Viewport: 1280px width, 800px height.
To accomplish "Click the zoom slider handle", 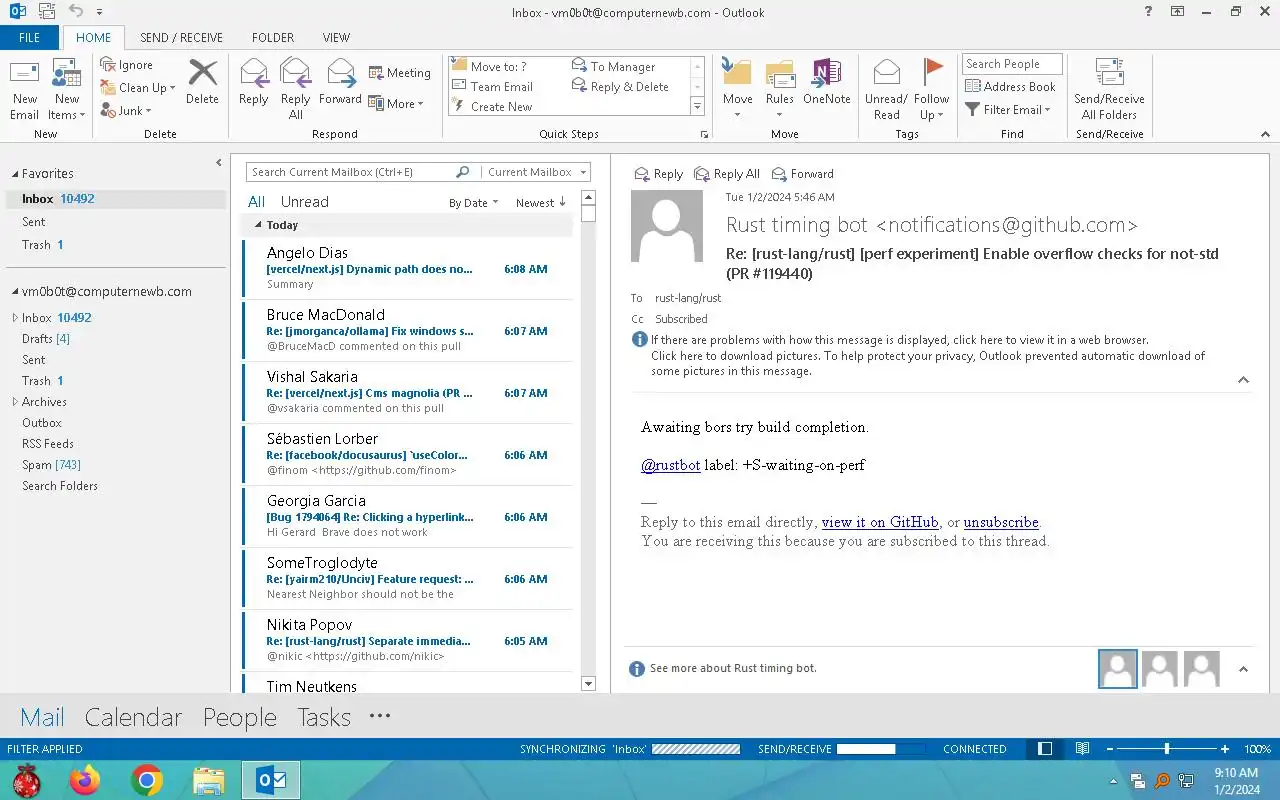I will coord(1167,749).
